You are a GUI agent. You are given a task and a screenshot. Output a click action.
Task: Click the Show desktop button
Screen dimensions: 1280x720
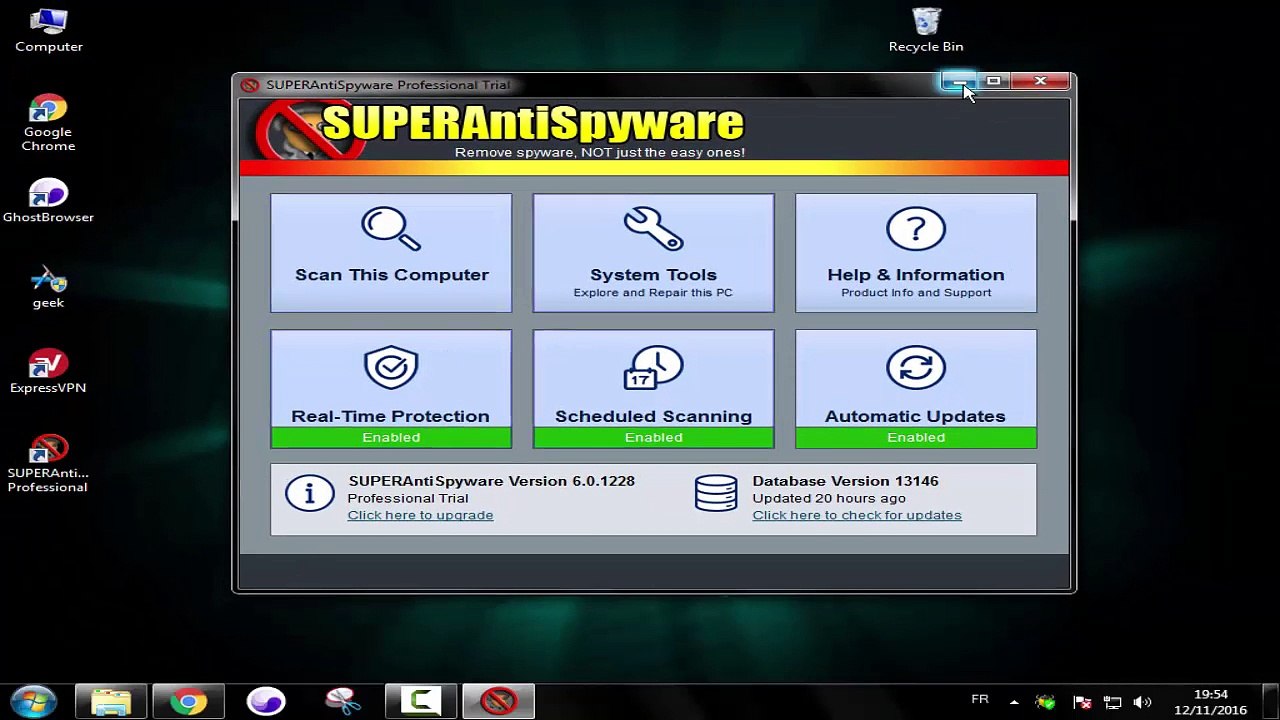pos(1272,701)
